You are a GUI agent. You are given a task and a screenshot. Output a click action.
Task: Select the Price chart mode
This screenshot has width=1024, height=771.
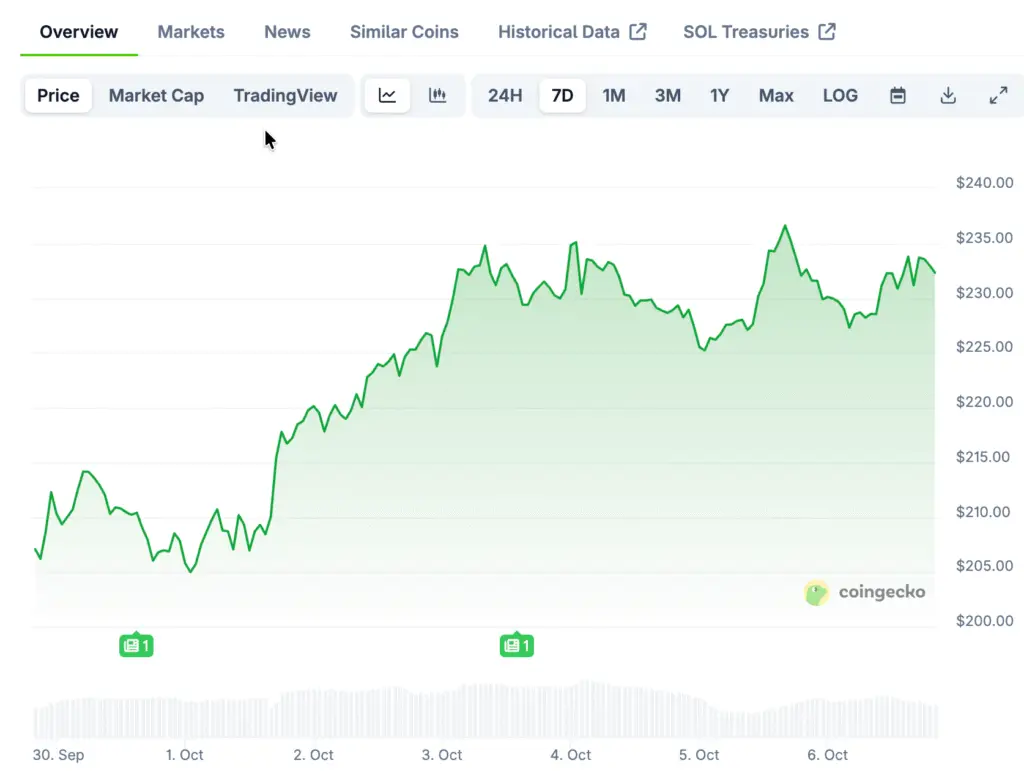click(58, 96)
